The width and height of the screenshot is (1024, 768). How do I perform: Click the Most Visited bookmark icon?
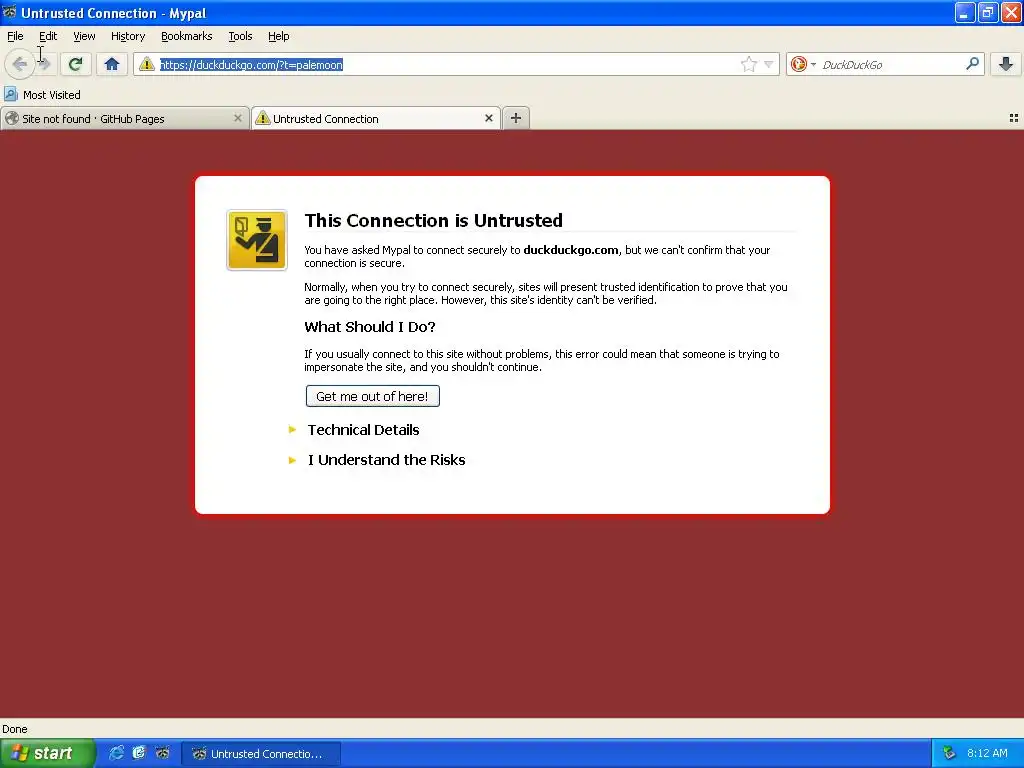pos(10,95)
